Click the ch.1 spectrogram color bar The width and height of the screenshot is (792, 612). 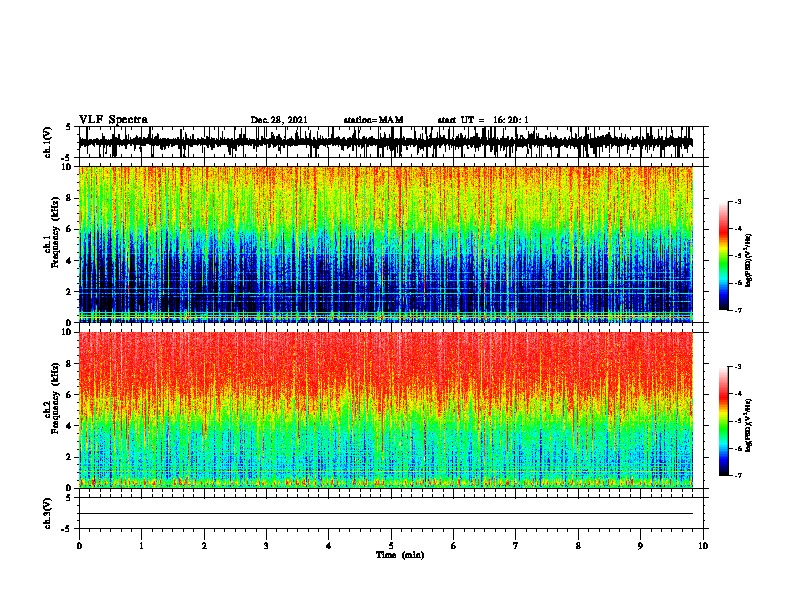click(x=723, y=256)
